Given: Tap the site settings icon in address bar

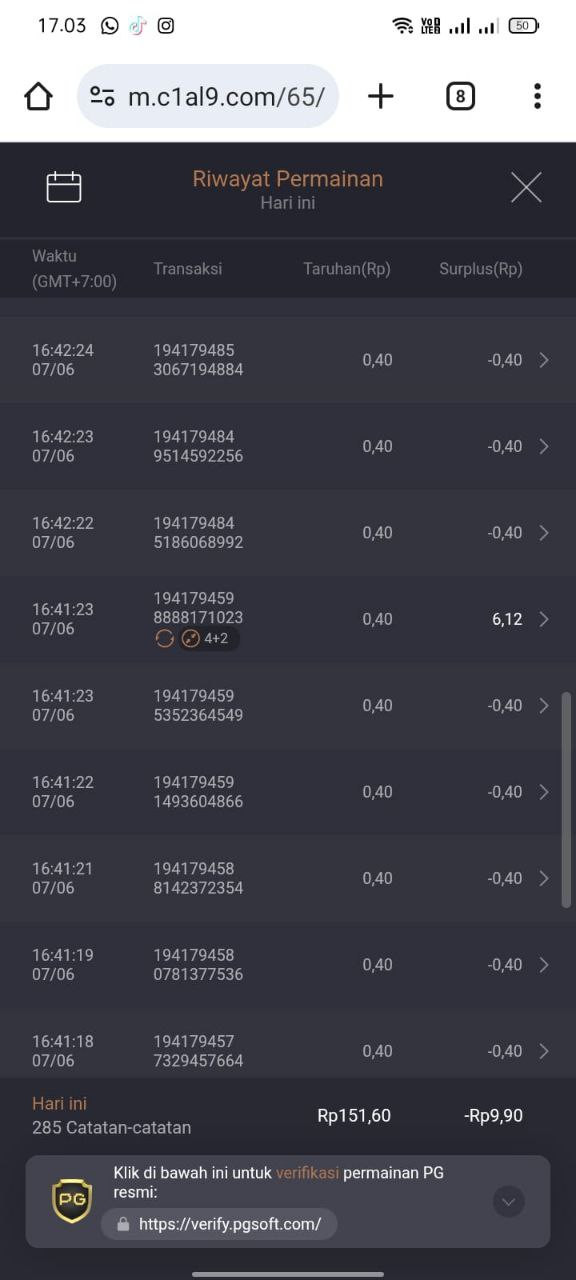Looking at the screenshot, I should [102, 96].
